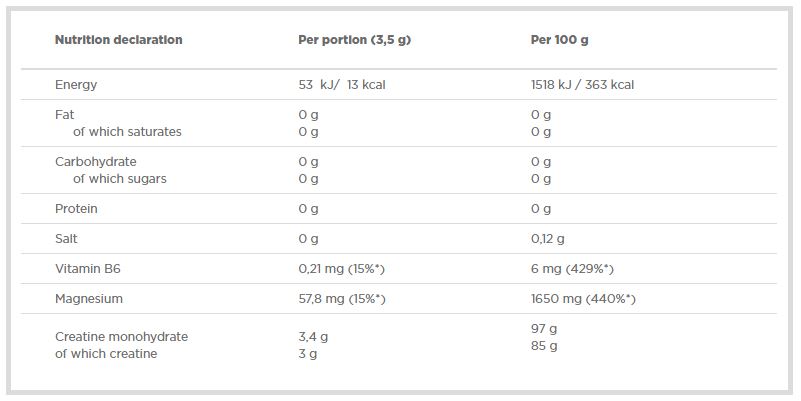
Task: Select the Fat row label
Action: [65, 115]
